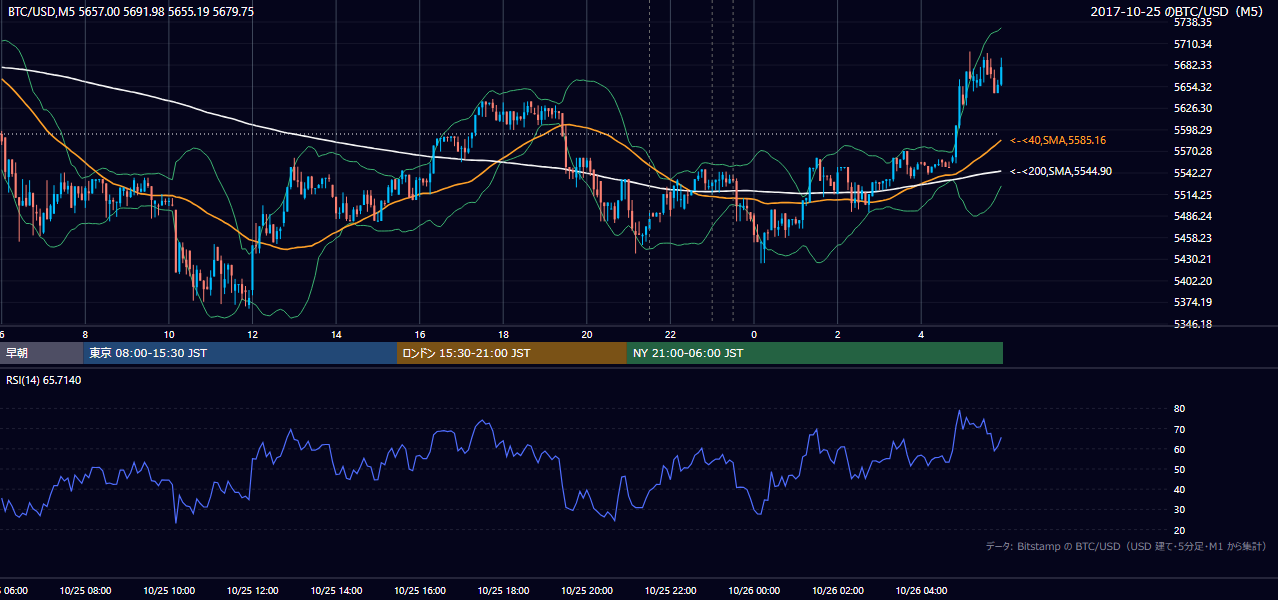Screen dimensions: 1278x600
Task: Select the 東京 08:00-15:30 JST session bar
Action: (240, 353)
